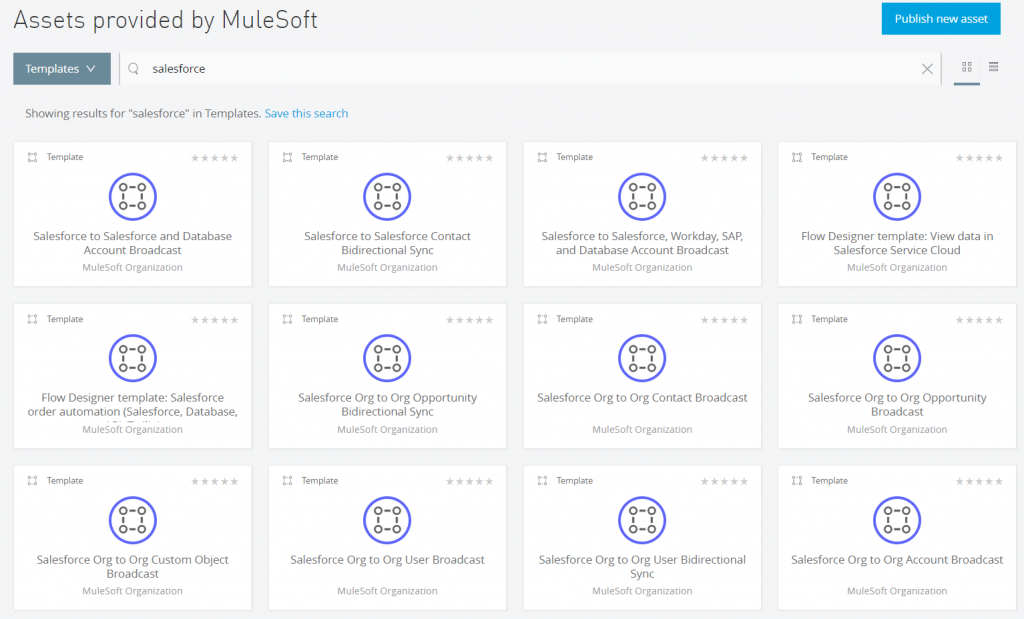Open the Templates filter dropdown
The width and height of the screenshot is (1024, 619).
61,69
